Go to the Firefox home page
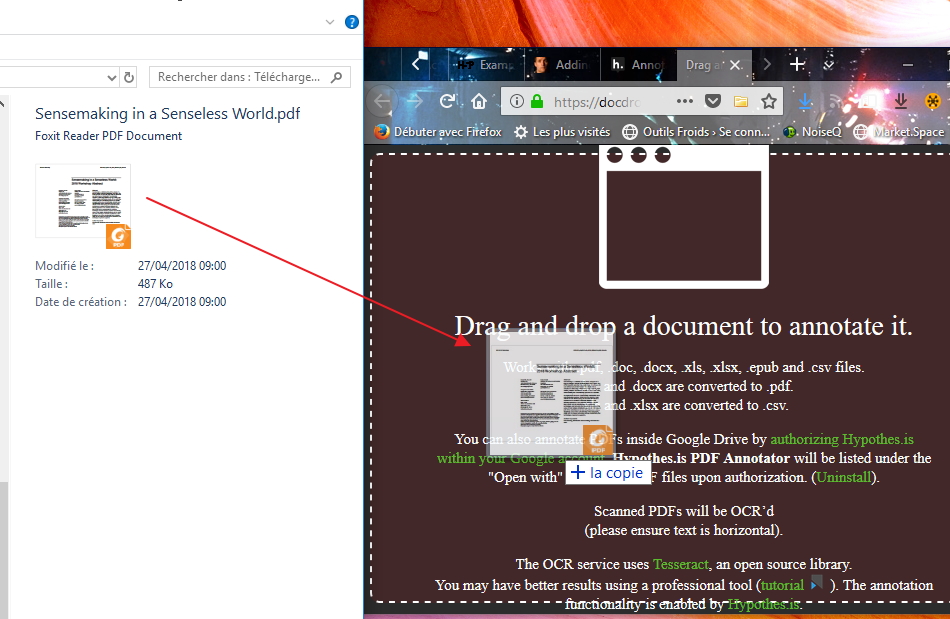 [479, 101]
